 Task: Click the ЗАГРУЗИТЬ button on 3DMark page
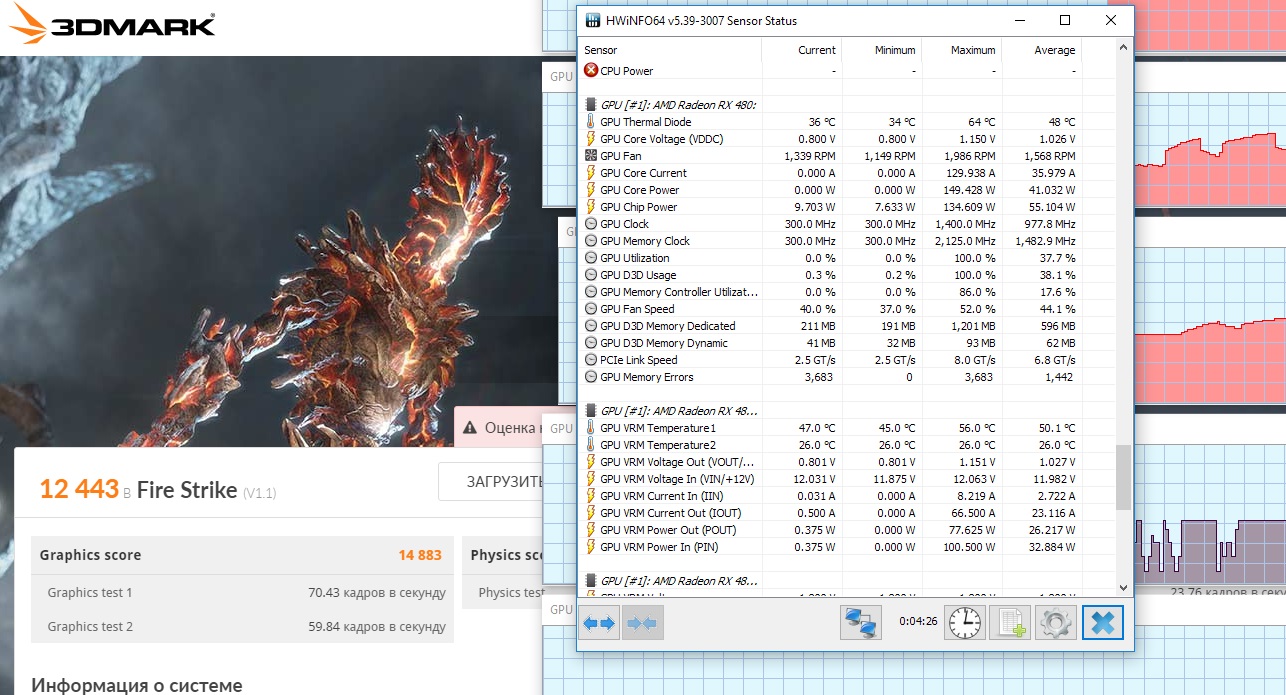491,482
